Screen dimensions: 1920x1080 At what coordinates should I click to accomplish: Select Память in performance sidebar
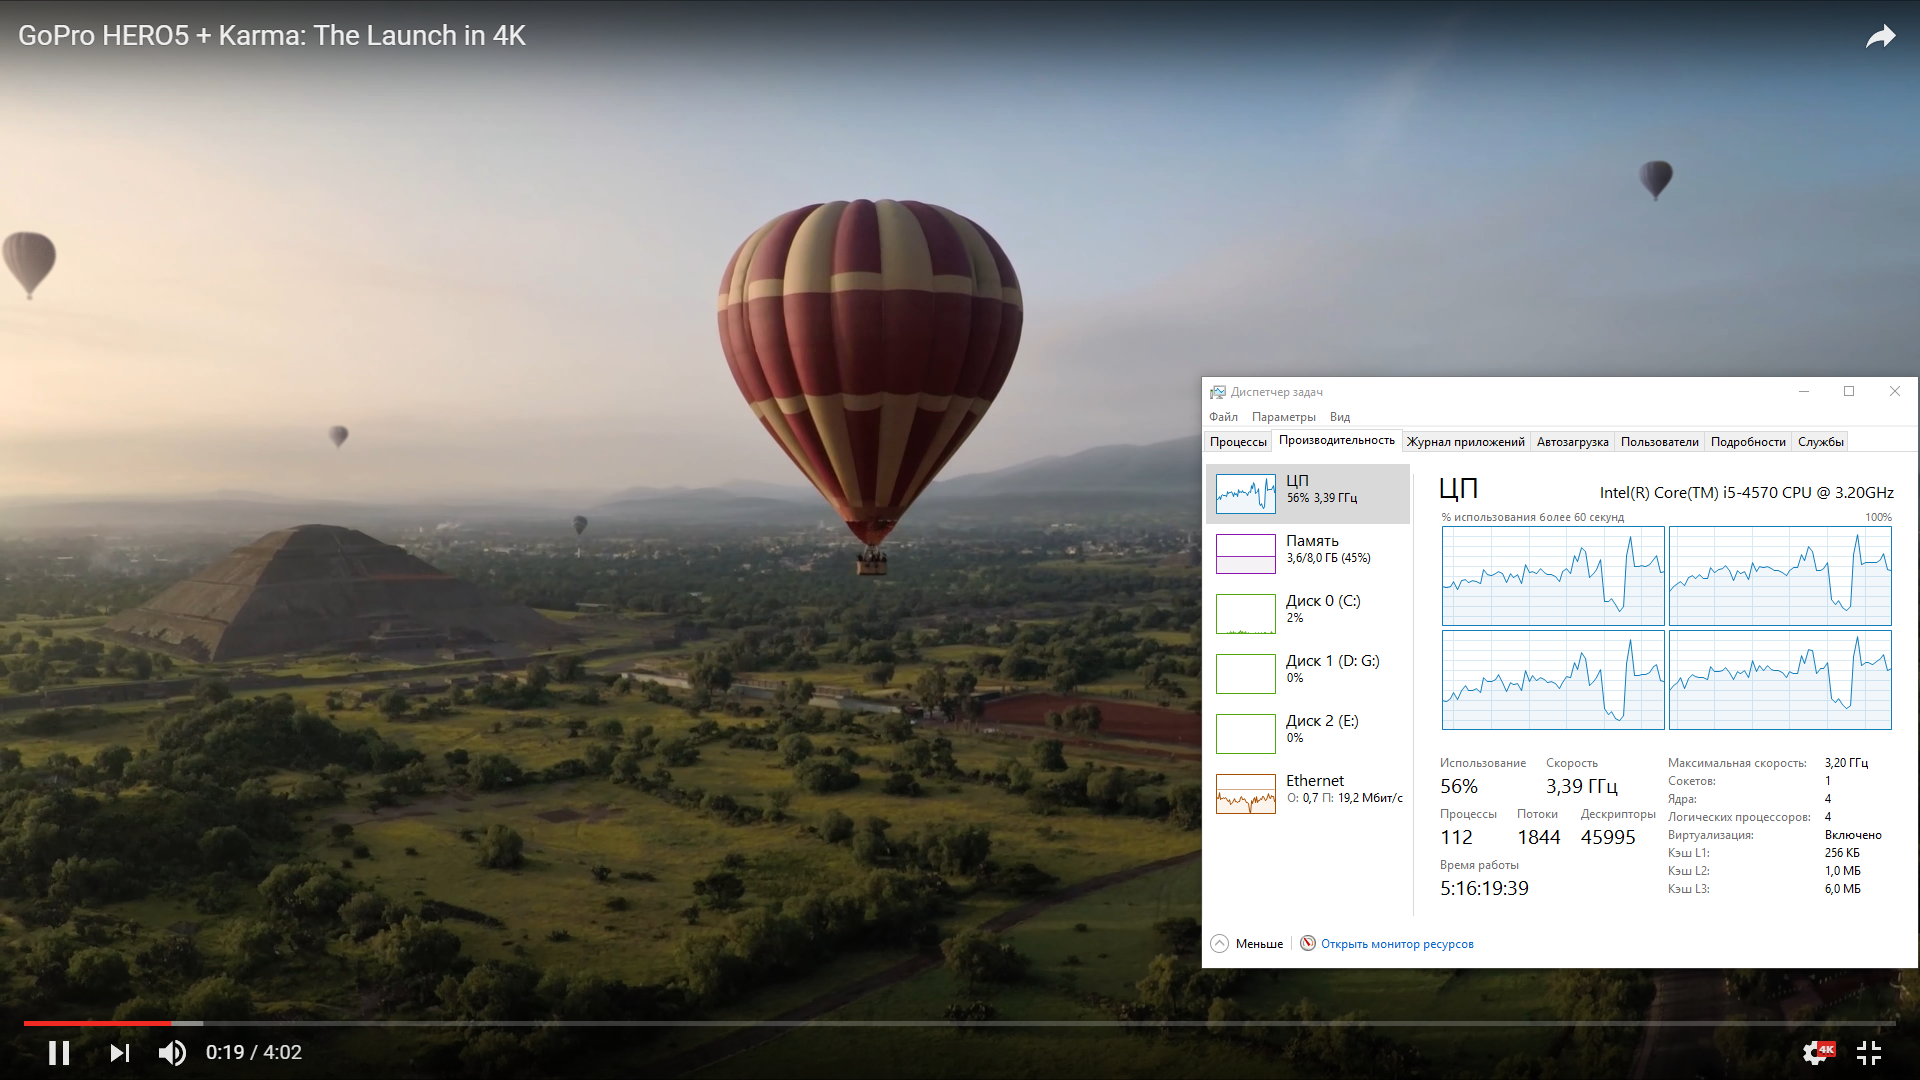(x=1308, y=553)
